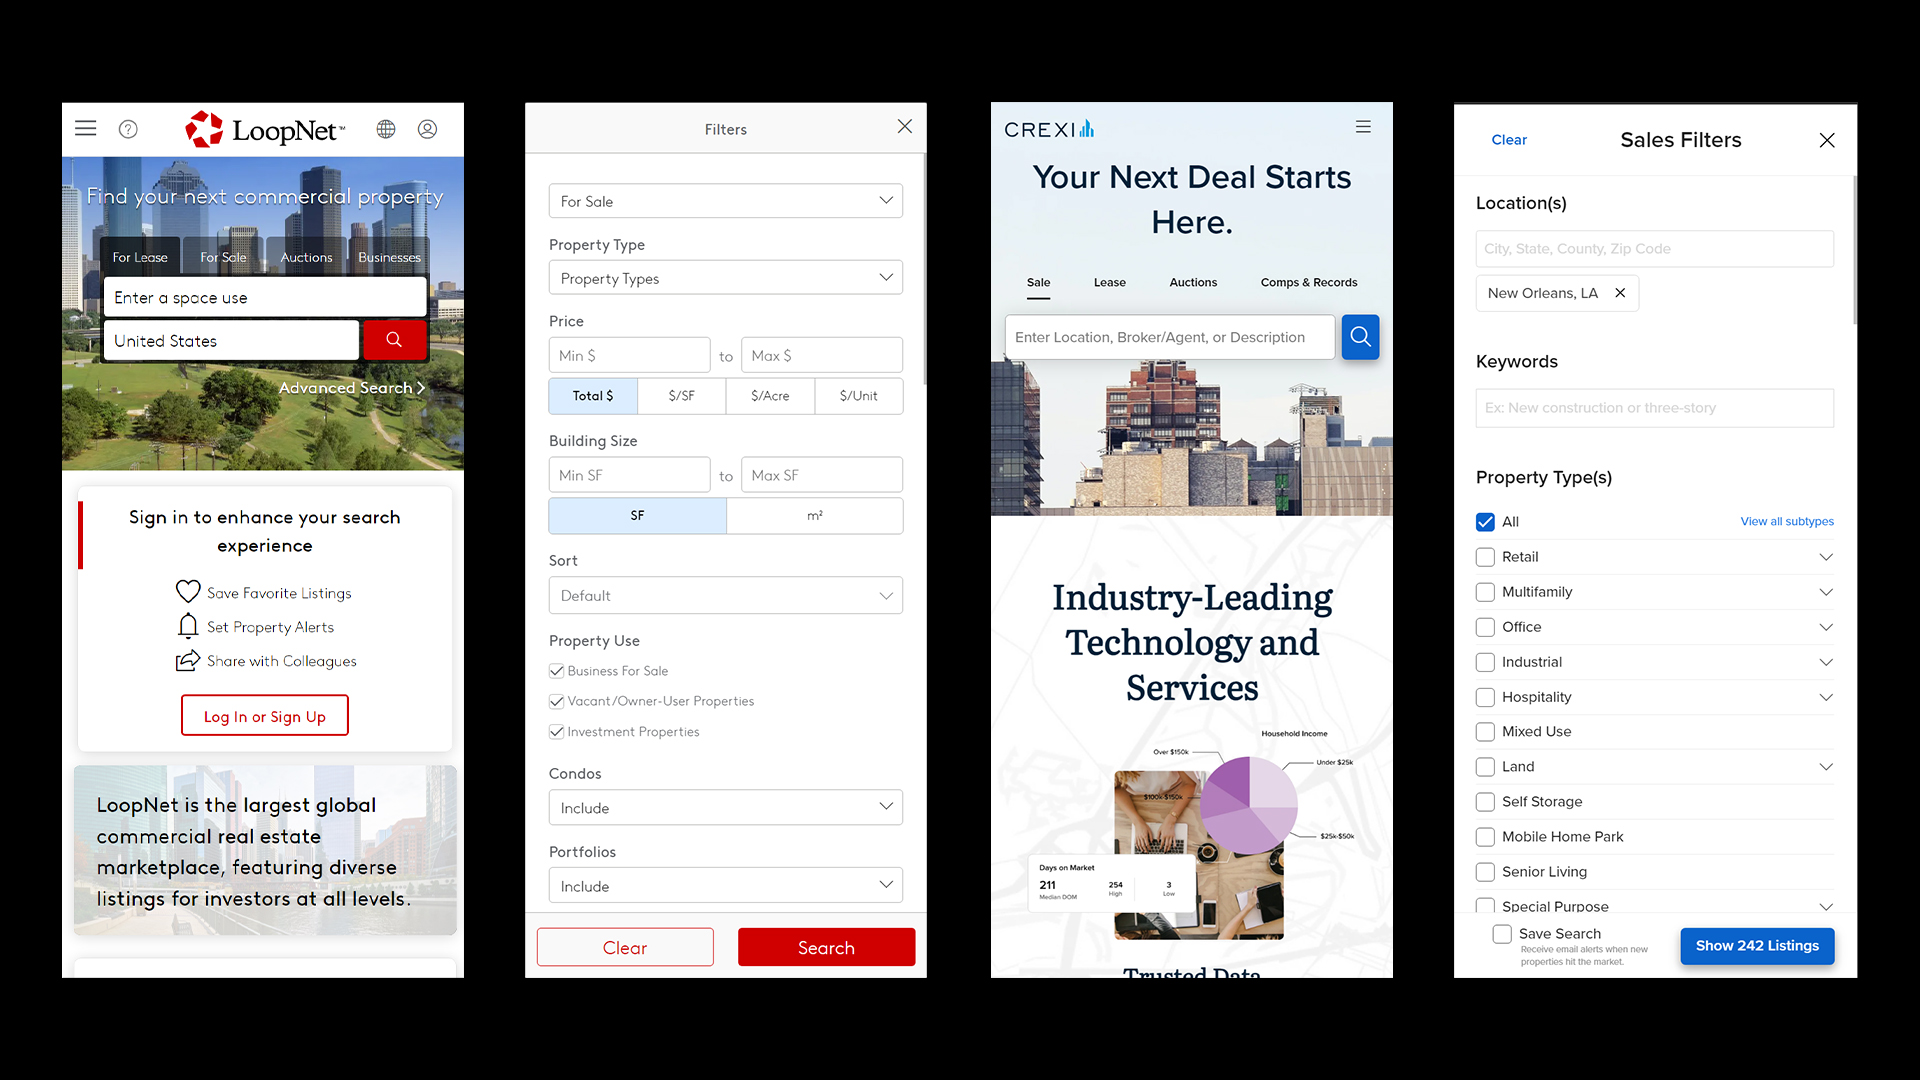Click Log In or Sign Up button
The height and width of the screenshot is (1080, 1920).
point(264,716)
